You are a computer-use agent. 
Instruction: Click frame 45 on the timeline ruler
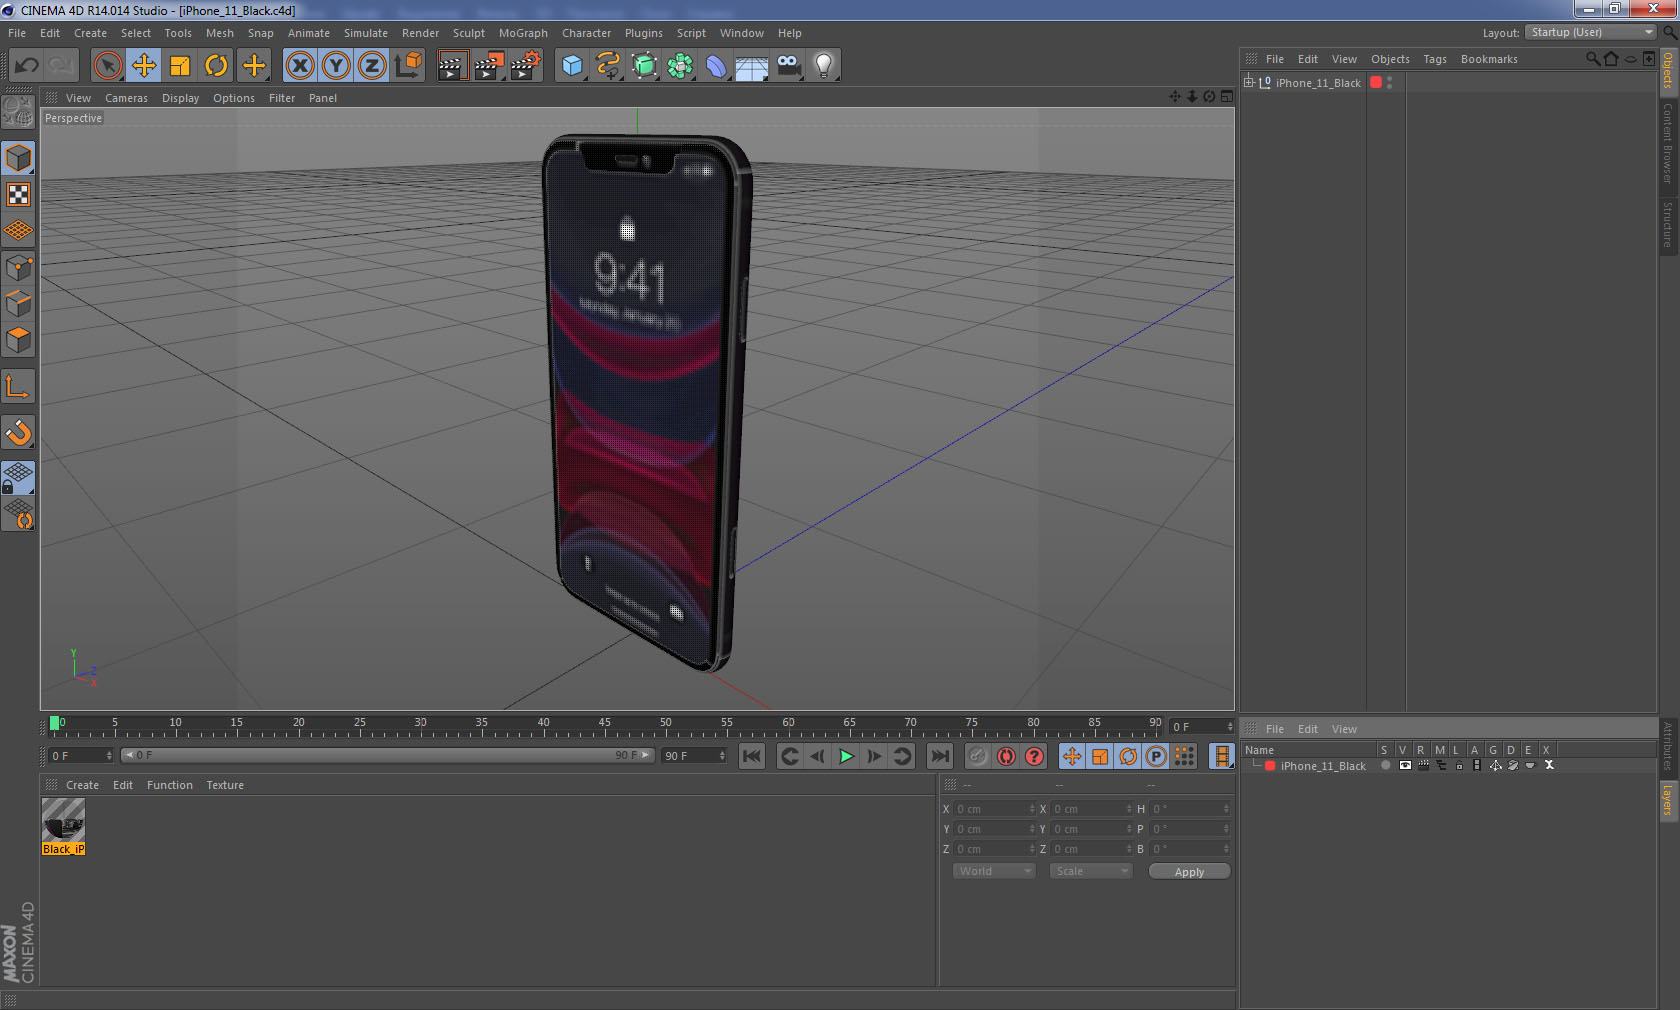(604, 724)
